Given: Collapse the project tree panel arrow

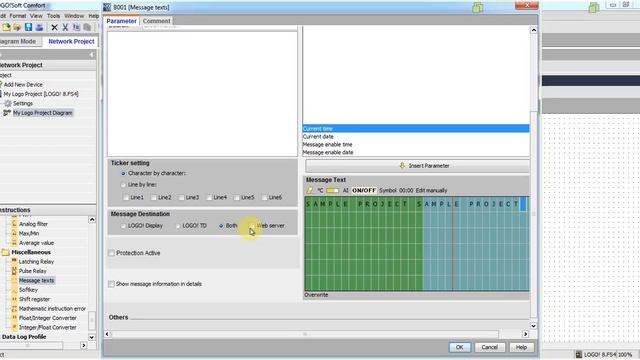Looking at the screenshot, I should (x=91, y=55).
